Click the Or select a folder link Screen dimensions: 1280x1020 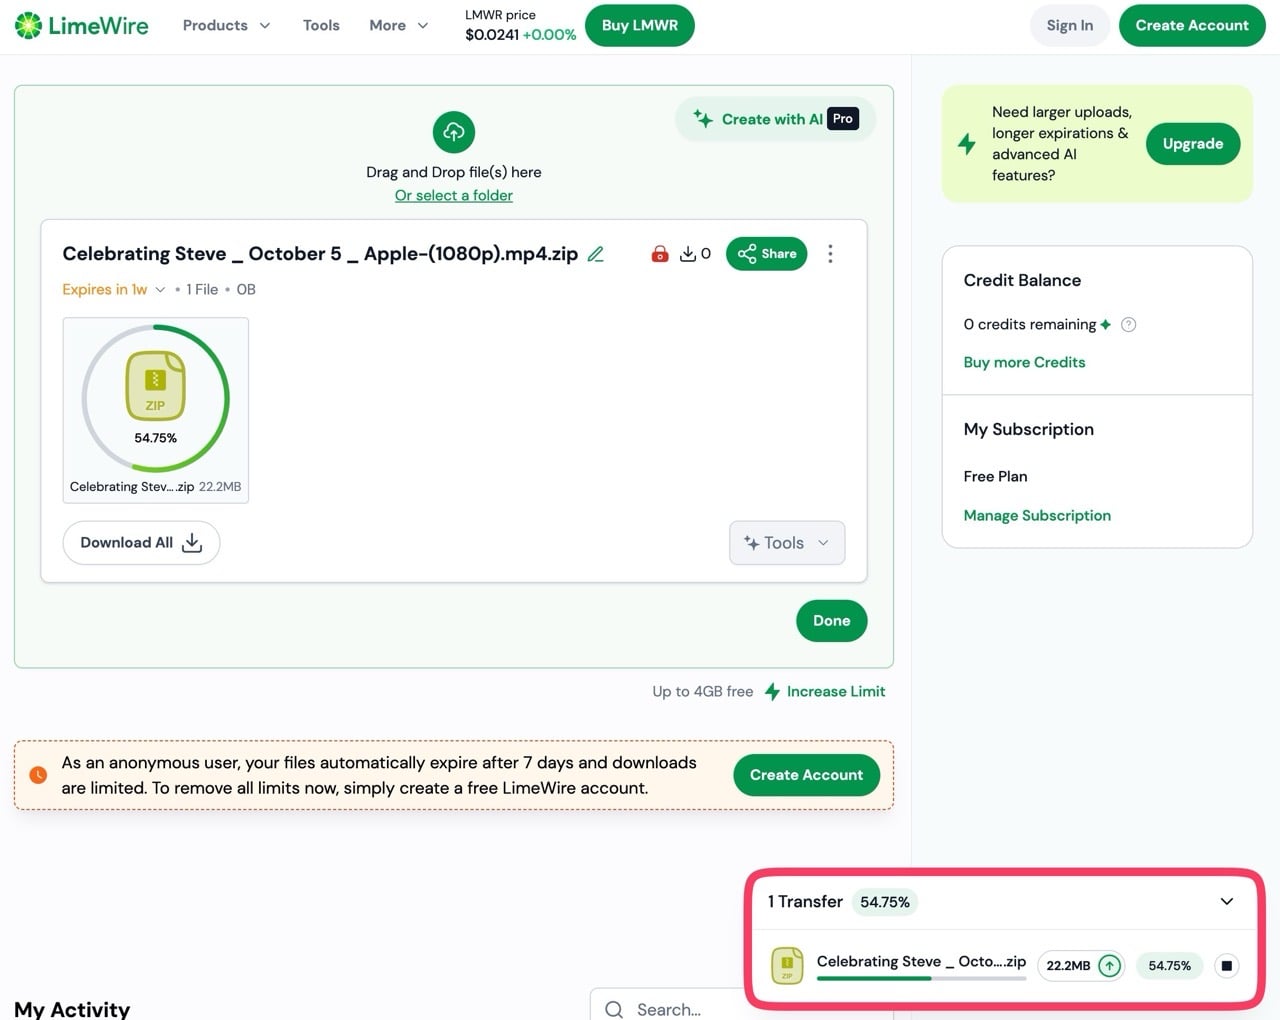pos(454,195)
